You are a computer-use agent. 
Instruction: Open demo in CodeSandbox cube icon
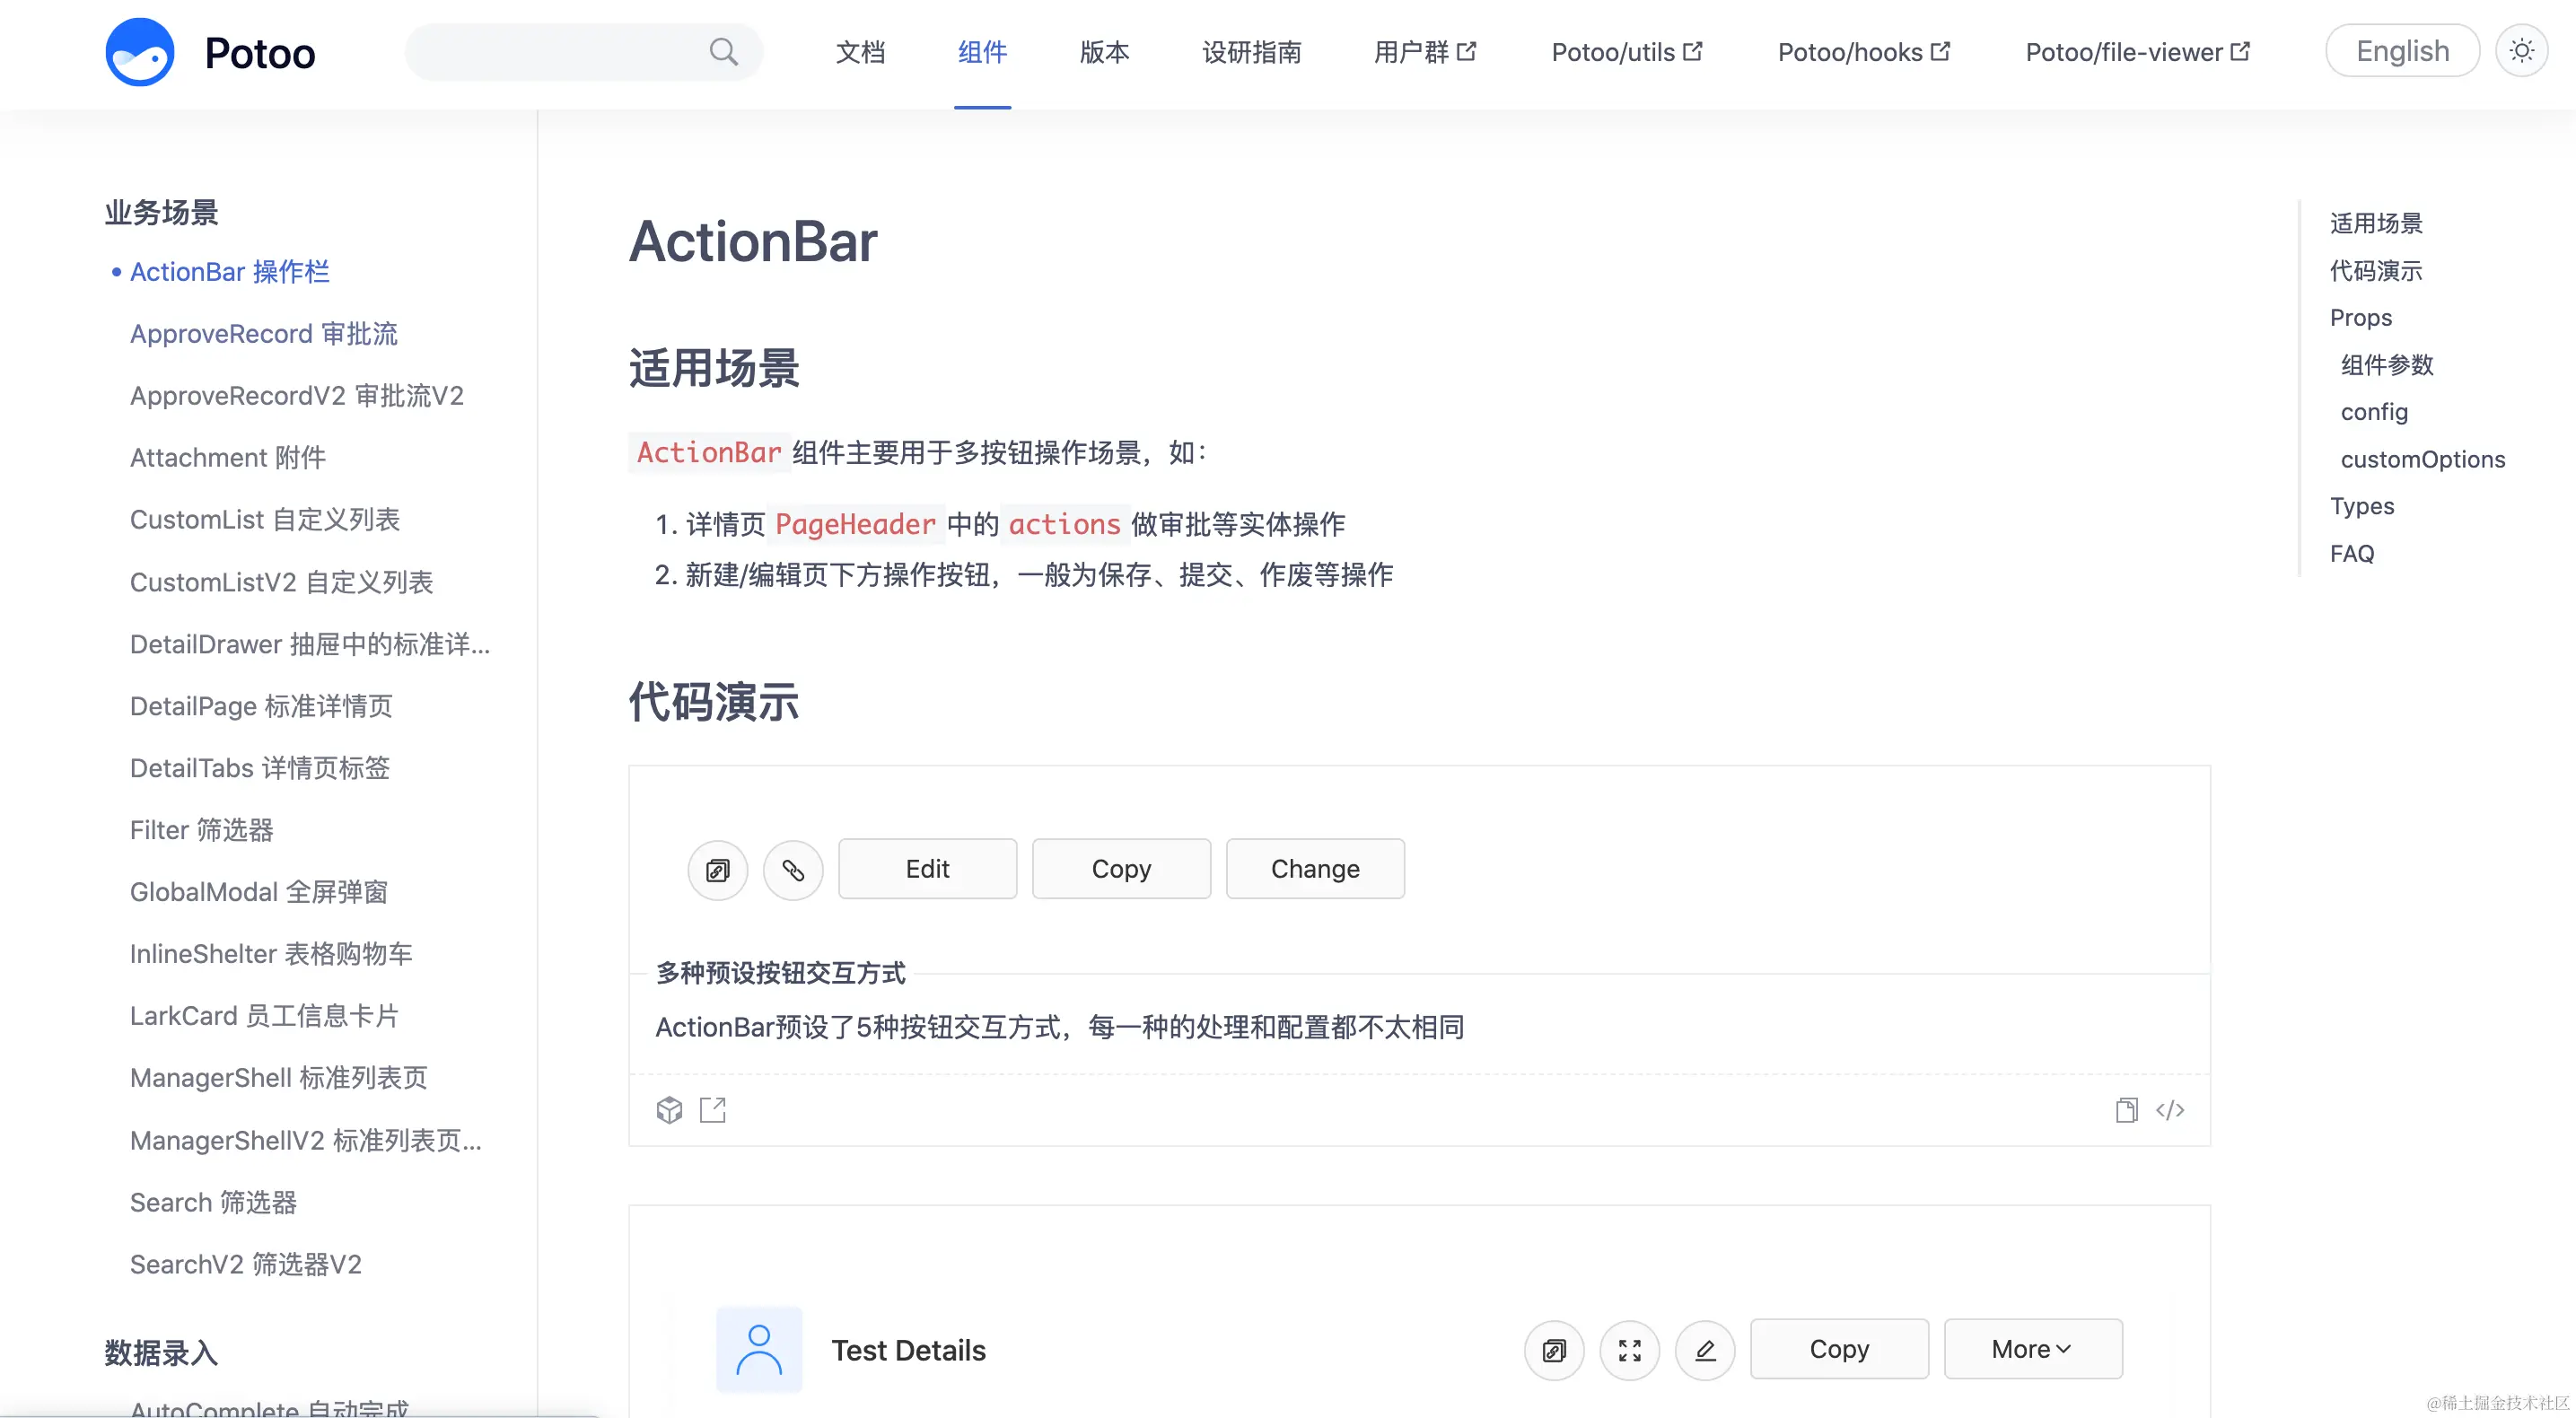pos(669,1109)
